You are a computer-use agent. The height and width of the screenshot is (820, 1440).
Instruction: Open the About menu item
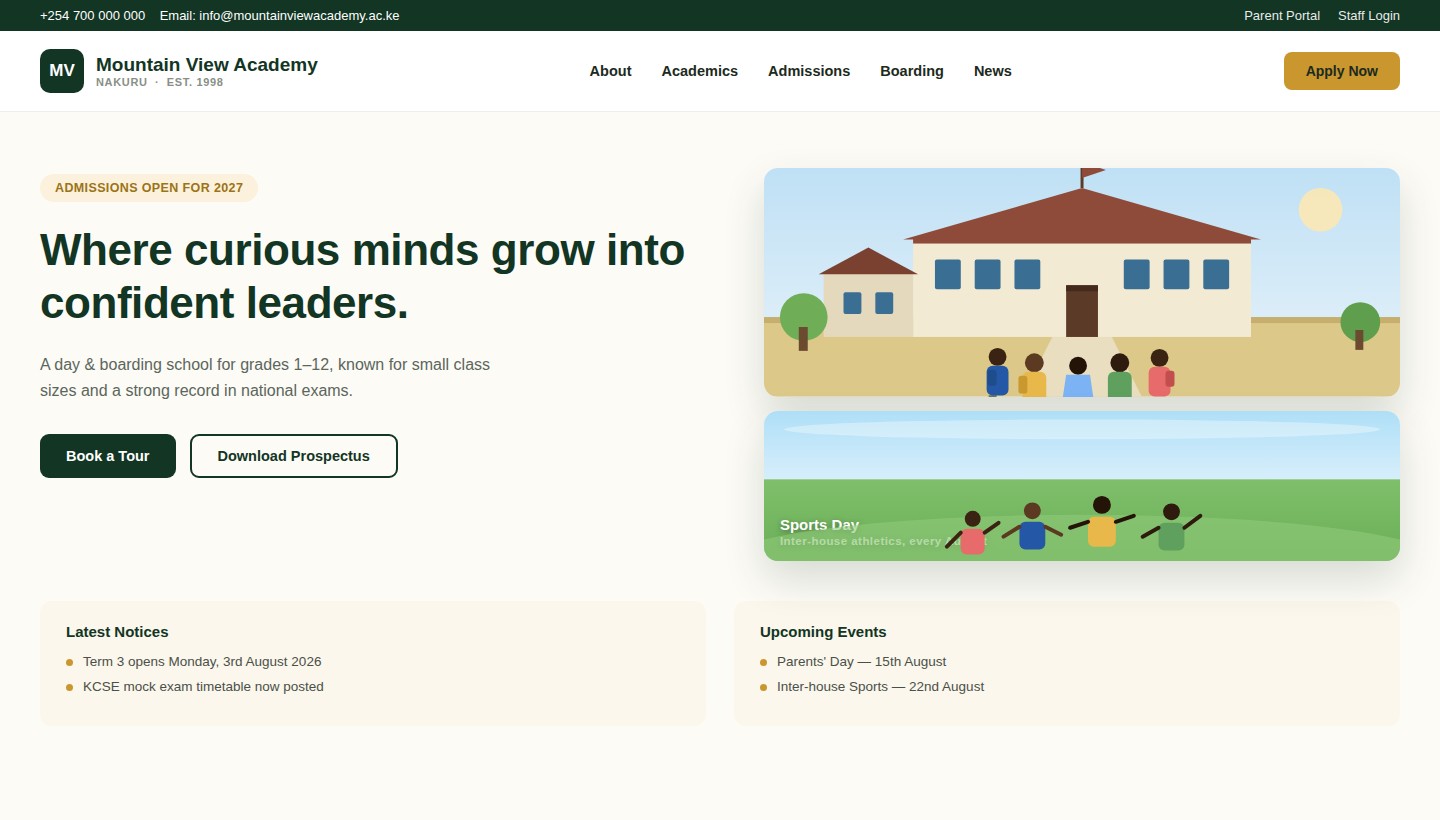point(610,71)
